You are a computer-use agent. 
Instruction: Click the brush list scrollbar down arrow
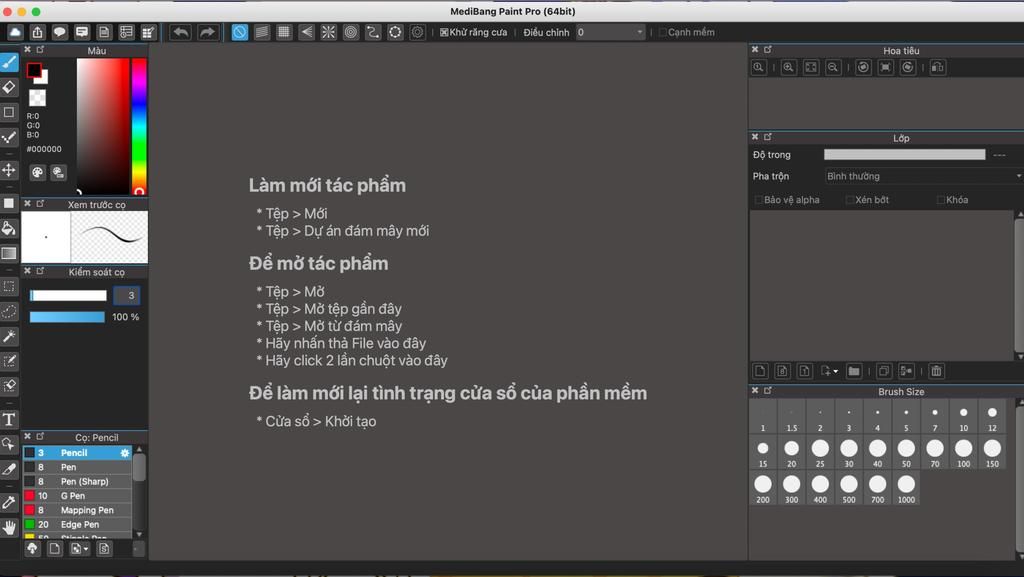pyautogui.click(x=138, y=534)
